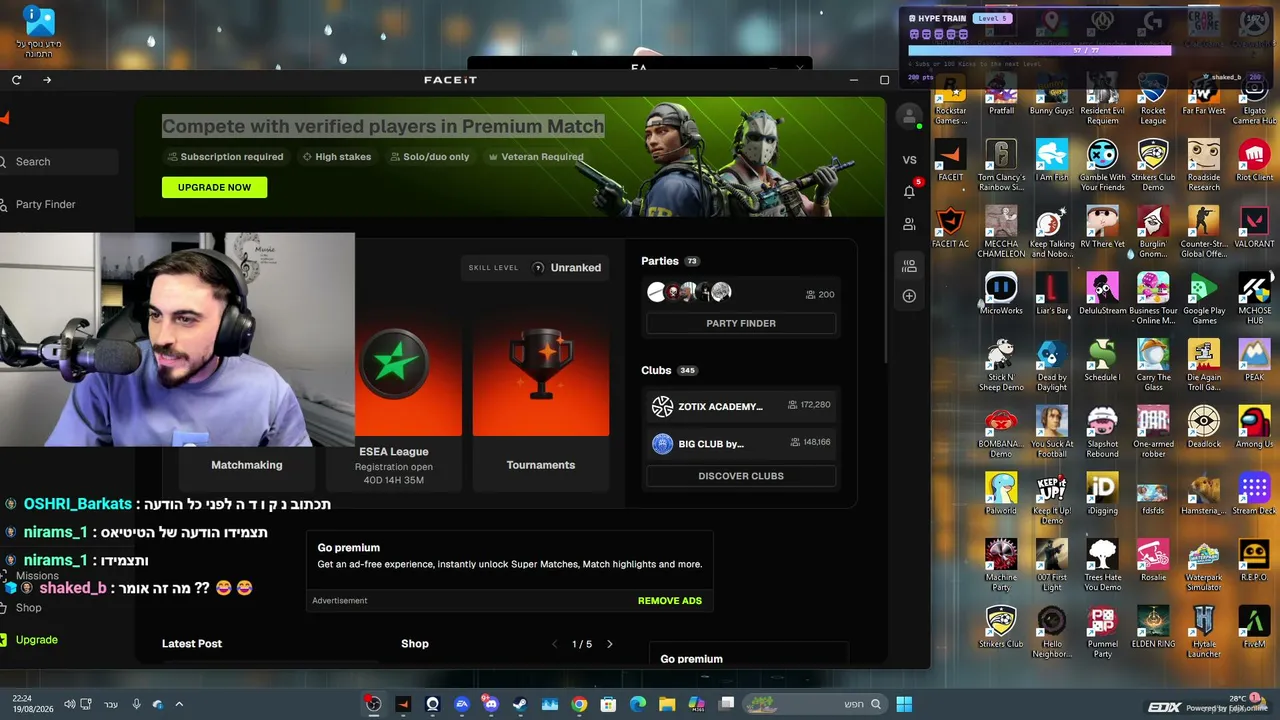The height and width of the screenshot is (720, 1280).
Task: Launch the Rocket League desktop shortcut
Action: tap(1153, 98)
